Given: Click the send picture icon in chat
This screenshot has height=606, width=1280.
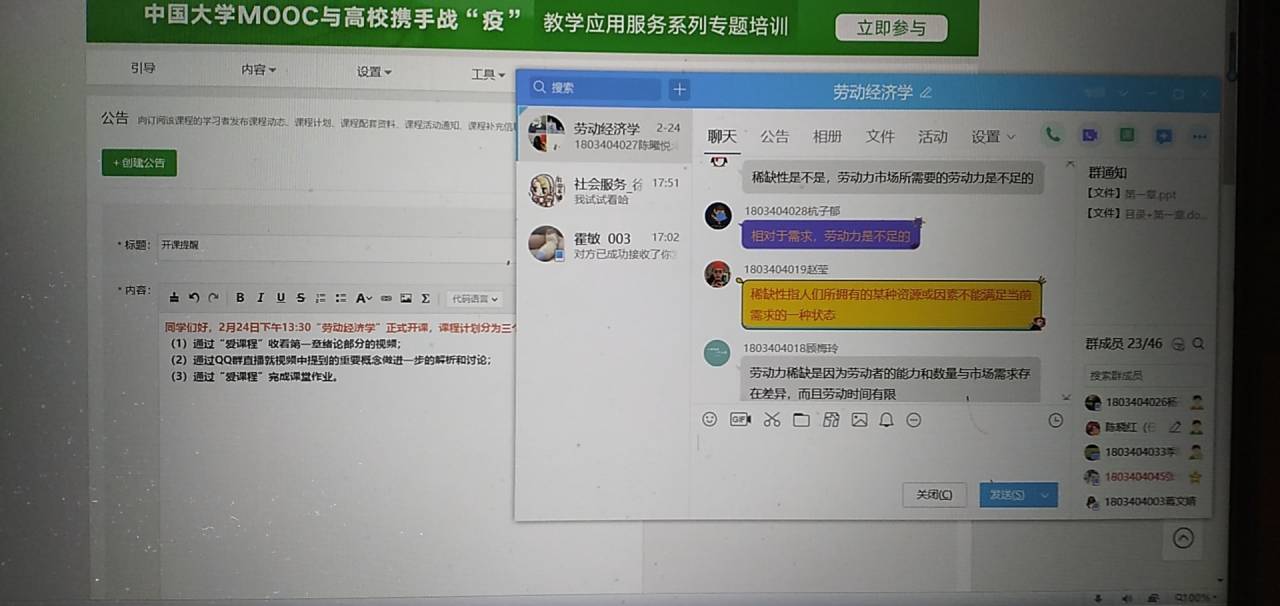Looking at the screenshot, I should click(859, 420).
